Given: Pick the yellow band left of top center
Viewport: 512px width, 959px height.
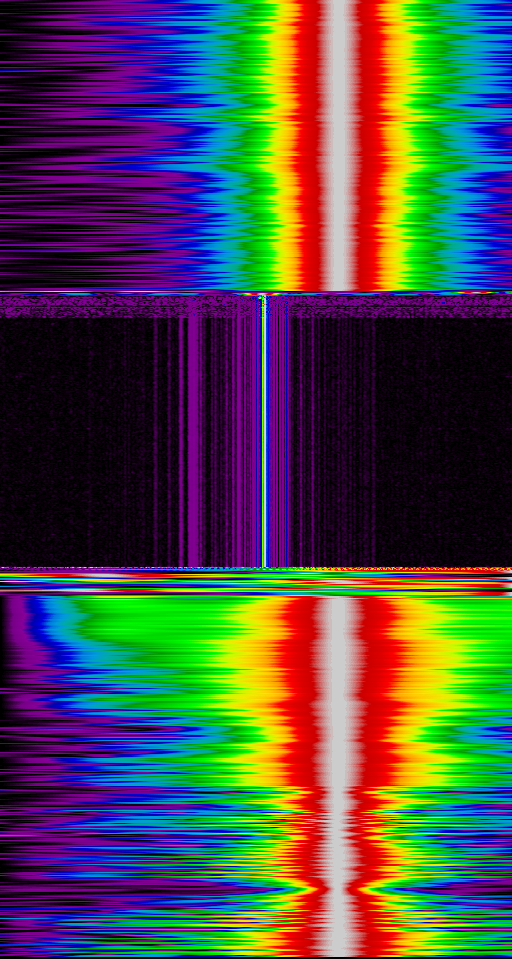Looking at the screenshot, I should pyautogui.click(x=285, y=145).
